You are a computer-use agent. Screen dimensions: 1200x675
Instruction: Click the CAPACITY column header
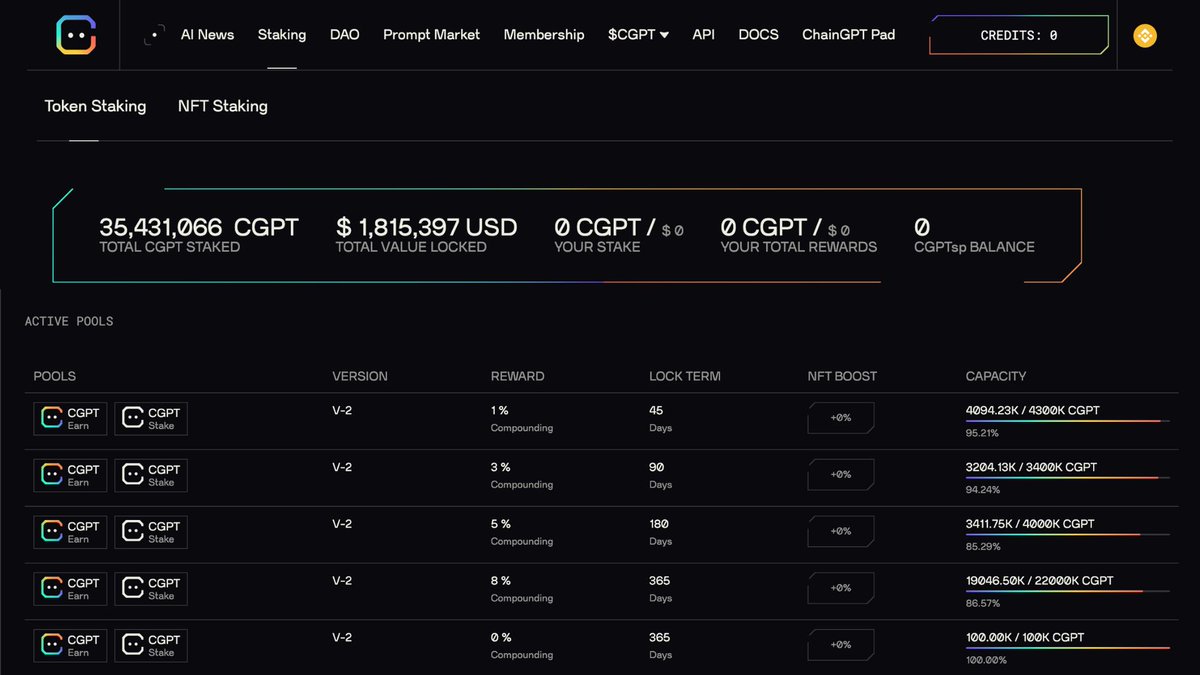tap(996, 377)
